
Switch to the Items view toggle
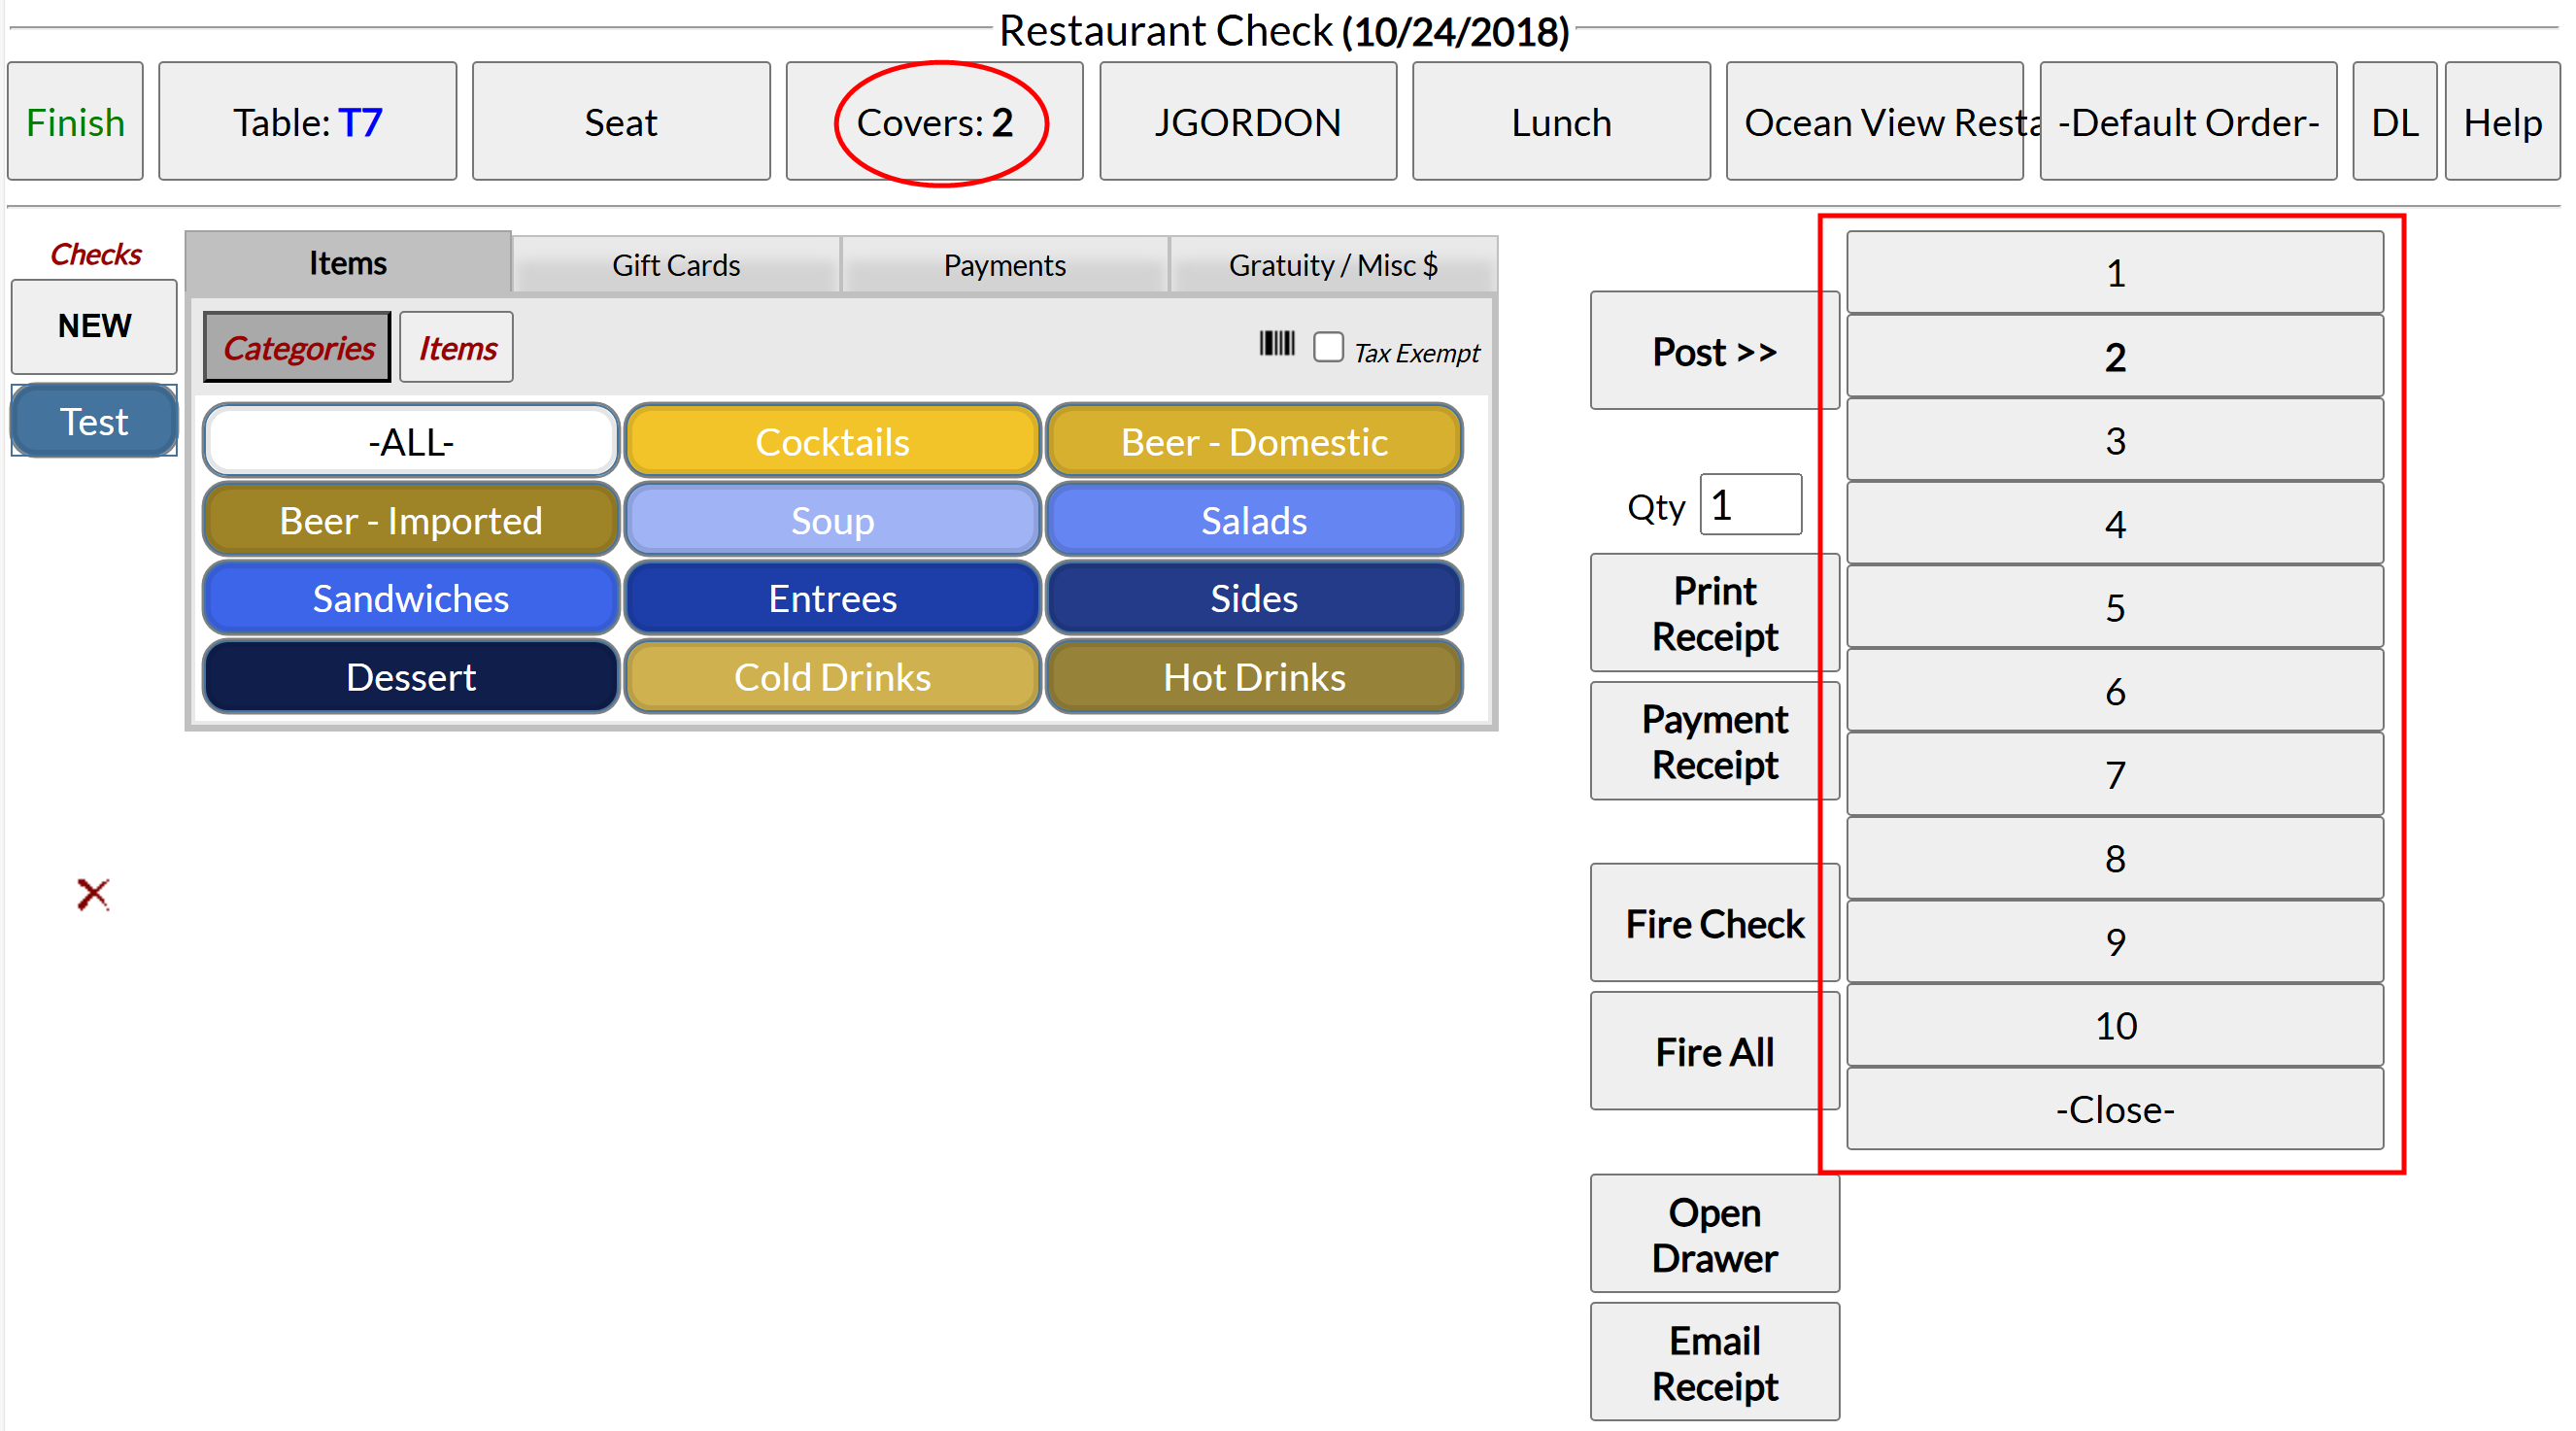457,348
